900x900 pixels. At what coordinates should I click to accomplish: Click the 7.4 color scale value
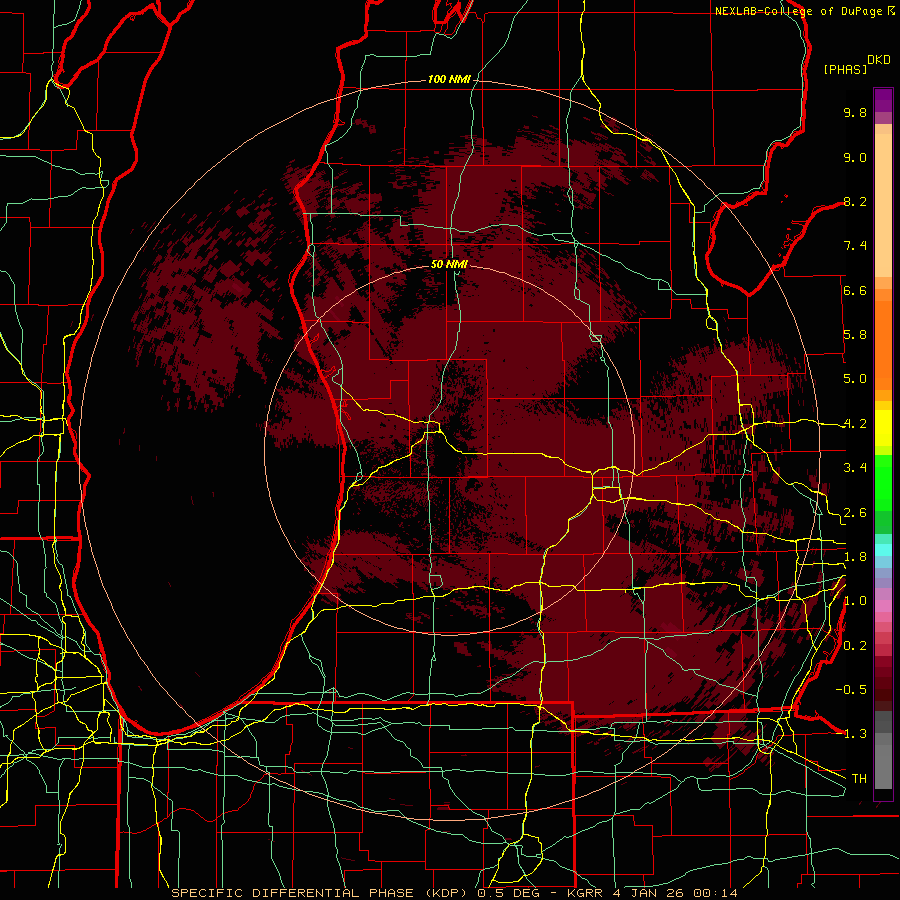coord(855,246)
